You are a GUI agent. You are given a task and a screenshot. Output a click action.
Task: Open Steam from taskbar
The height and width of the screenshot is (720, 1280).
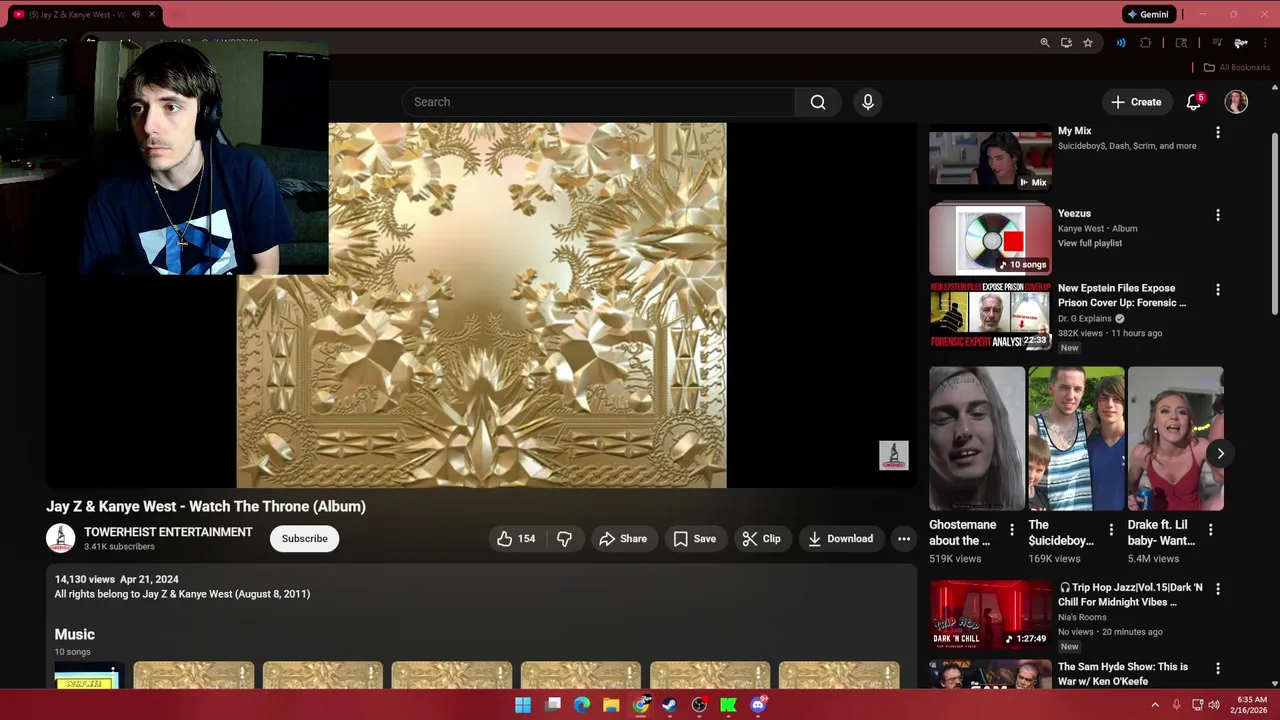coord(669,705)
